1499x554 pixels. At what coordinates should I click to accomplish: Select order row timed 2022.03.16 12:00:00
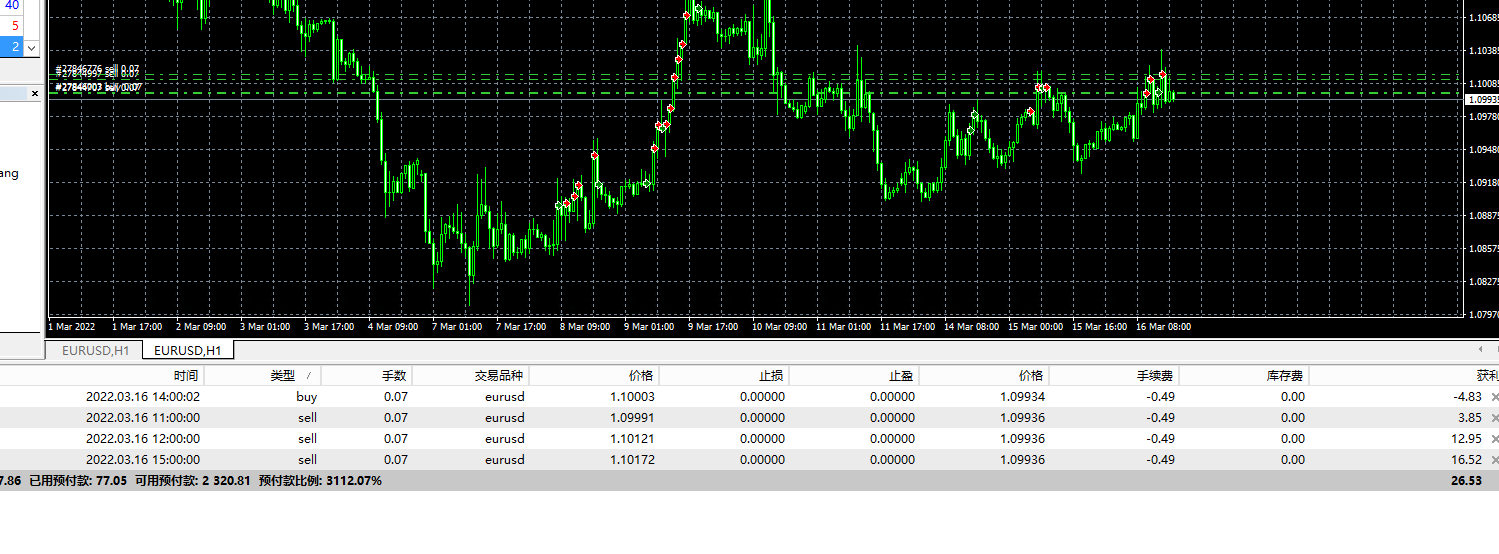click(749, 439)
